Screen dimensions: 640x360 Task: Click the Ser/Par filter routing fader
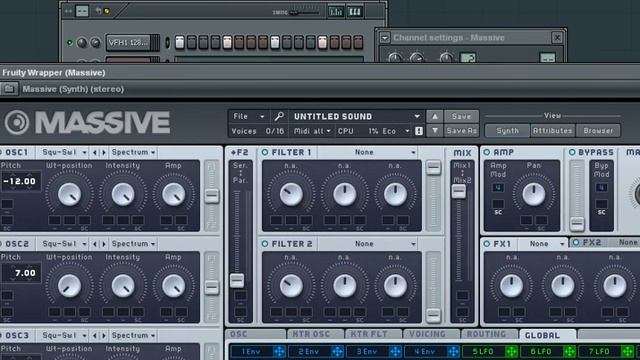click(237, 280)
